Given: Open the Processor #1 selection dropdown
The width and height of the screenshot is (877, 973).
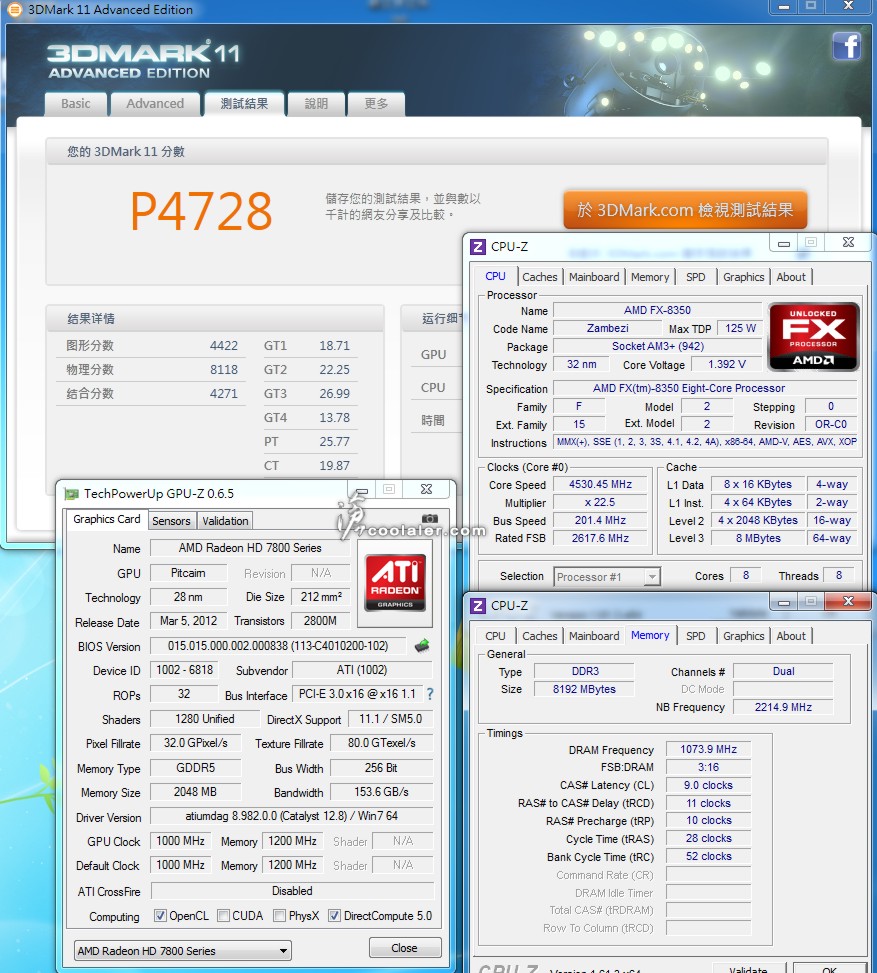Looking at the screenshot, I should 607,577.
